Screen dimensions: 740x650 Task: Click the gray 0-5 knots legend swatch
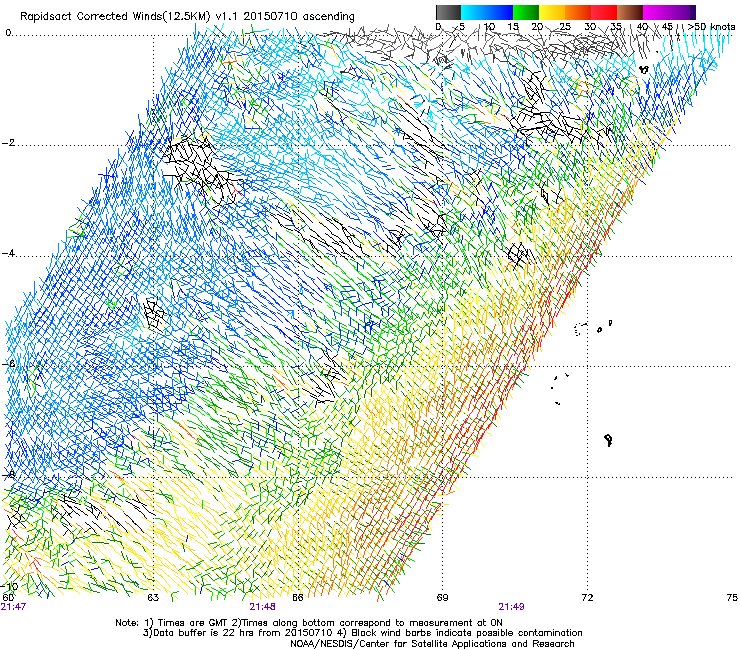point(448,12)
